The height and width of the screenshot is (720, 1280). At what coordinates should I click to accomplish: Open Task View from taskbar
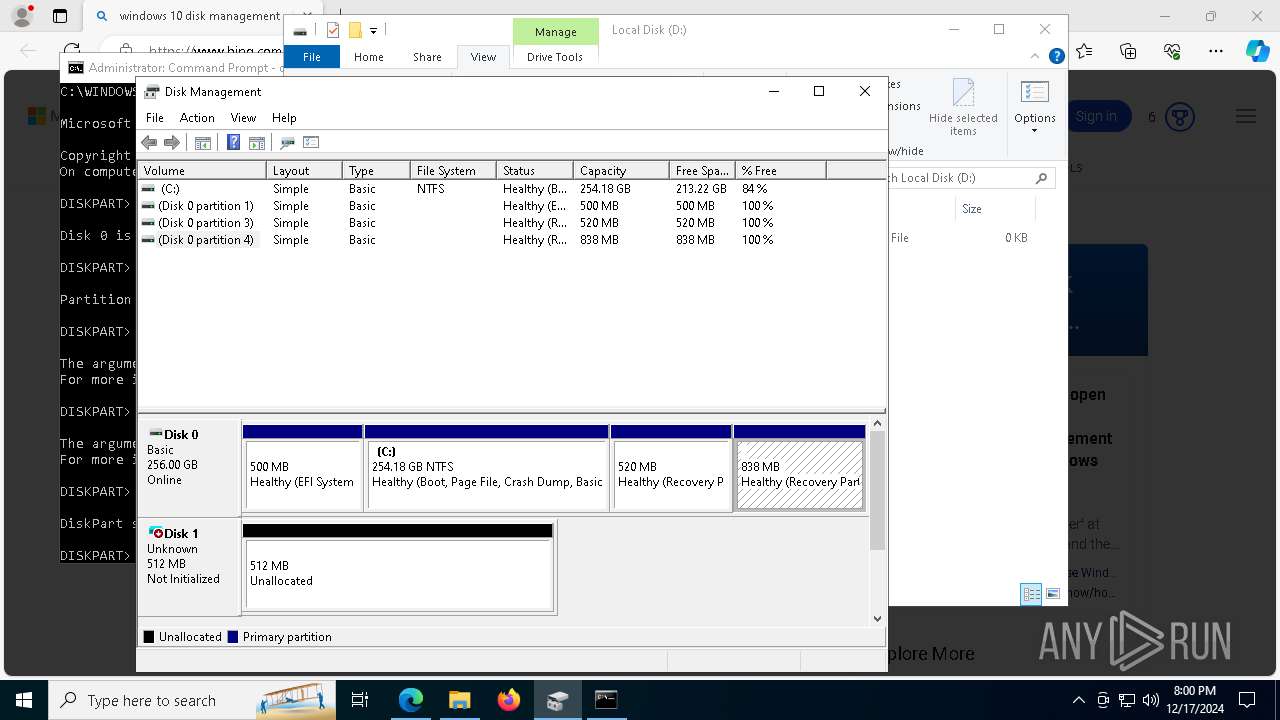tap(360, 700)
